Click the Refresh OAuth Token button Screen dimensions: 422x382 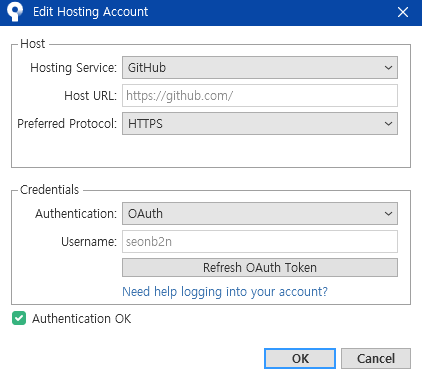[x=260, y=267]
